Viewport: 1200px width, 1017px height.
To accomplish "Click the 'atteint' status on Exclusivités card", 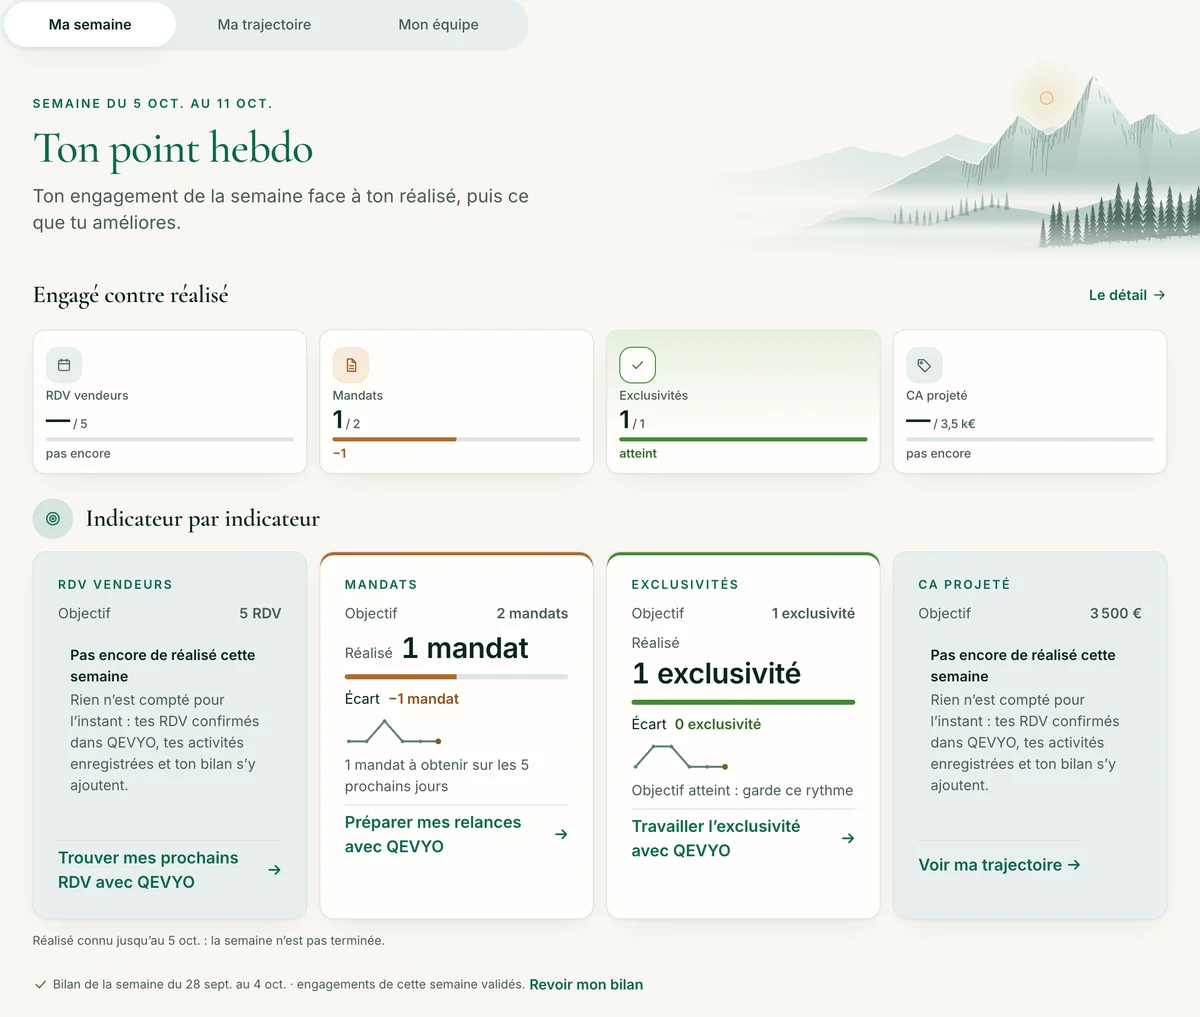I will (x=638, y=453).
